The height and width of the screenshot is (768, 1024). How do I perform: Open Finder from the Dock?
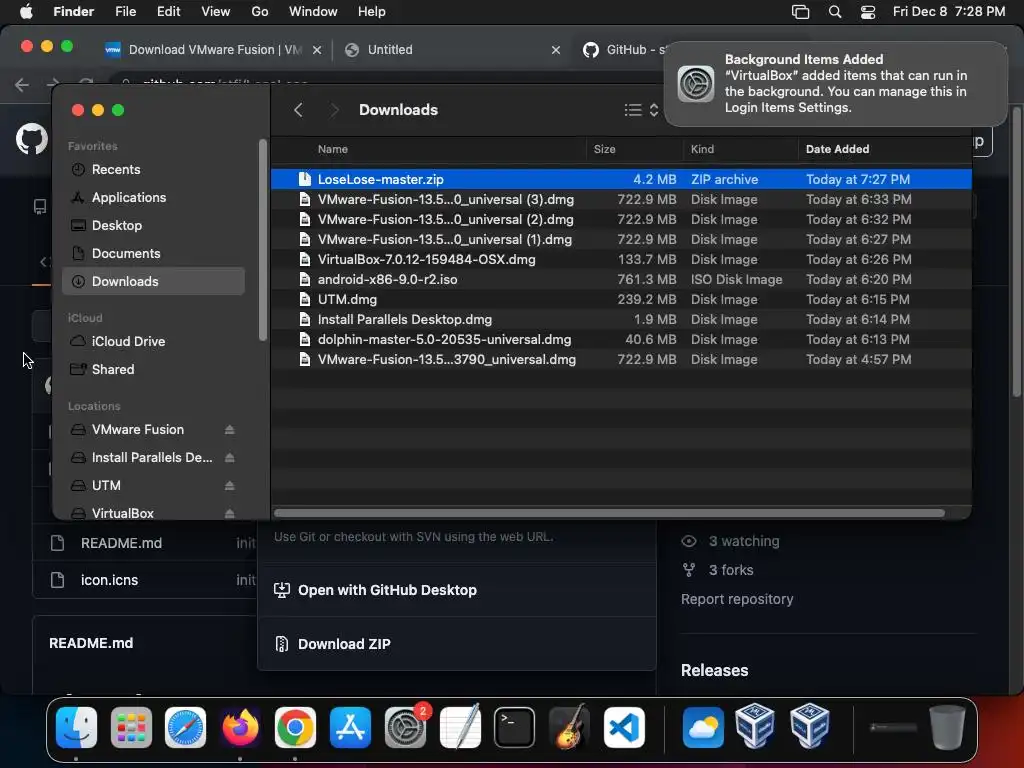tap(76, 727)
